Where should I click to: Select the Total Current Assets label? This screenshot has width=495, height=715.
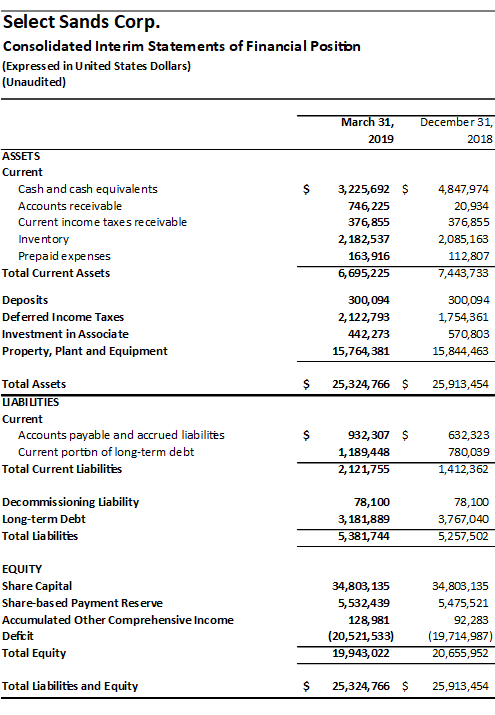[56, 273]
